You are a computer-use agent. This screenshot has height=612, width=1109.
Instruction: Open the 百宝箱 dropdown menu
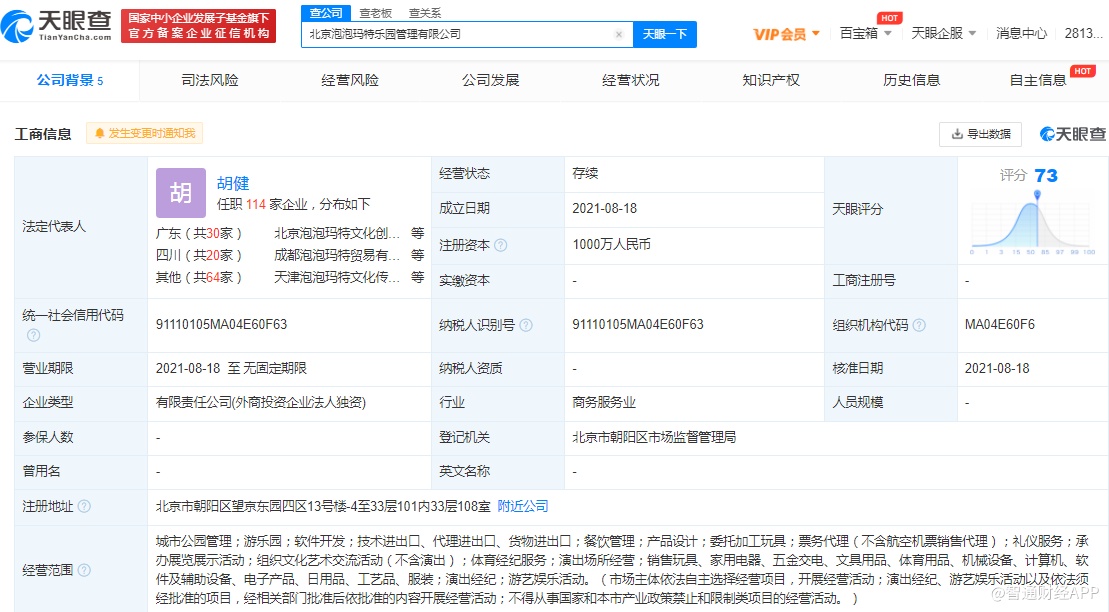point(865,34)
